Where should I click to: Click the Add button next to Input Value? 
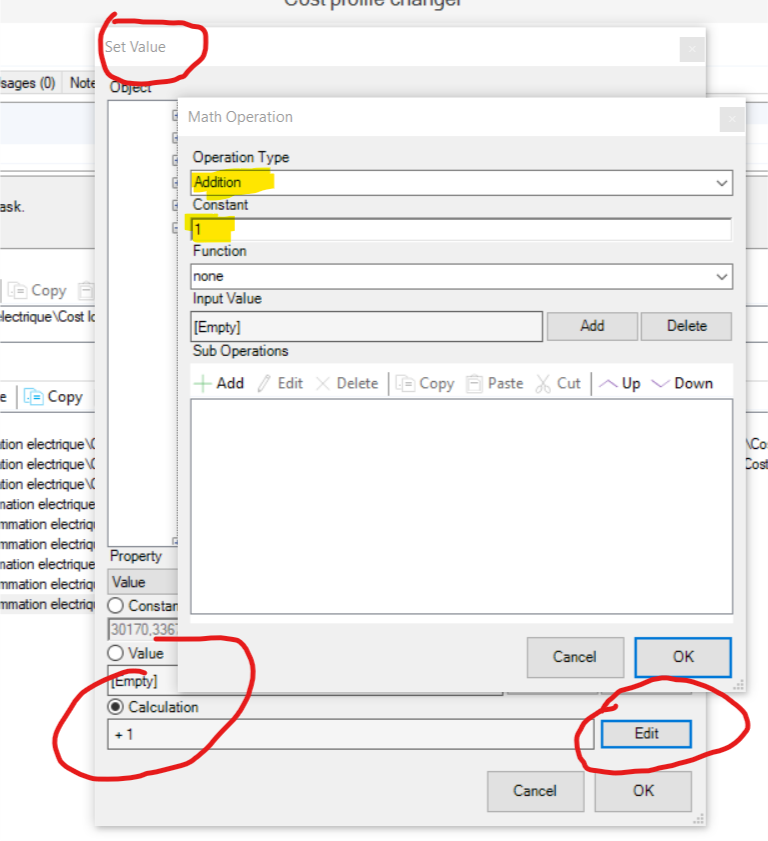click(x=592, y=326)
